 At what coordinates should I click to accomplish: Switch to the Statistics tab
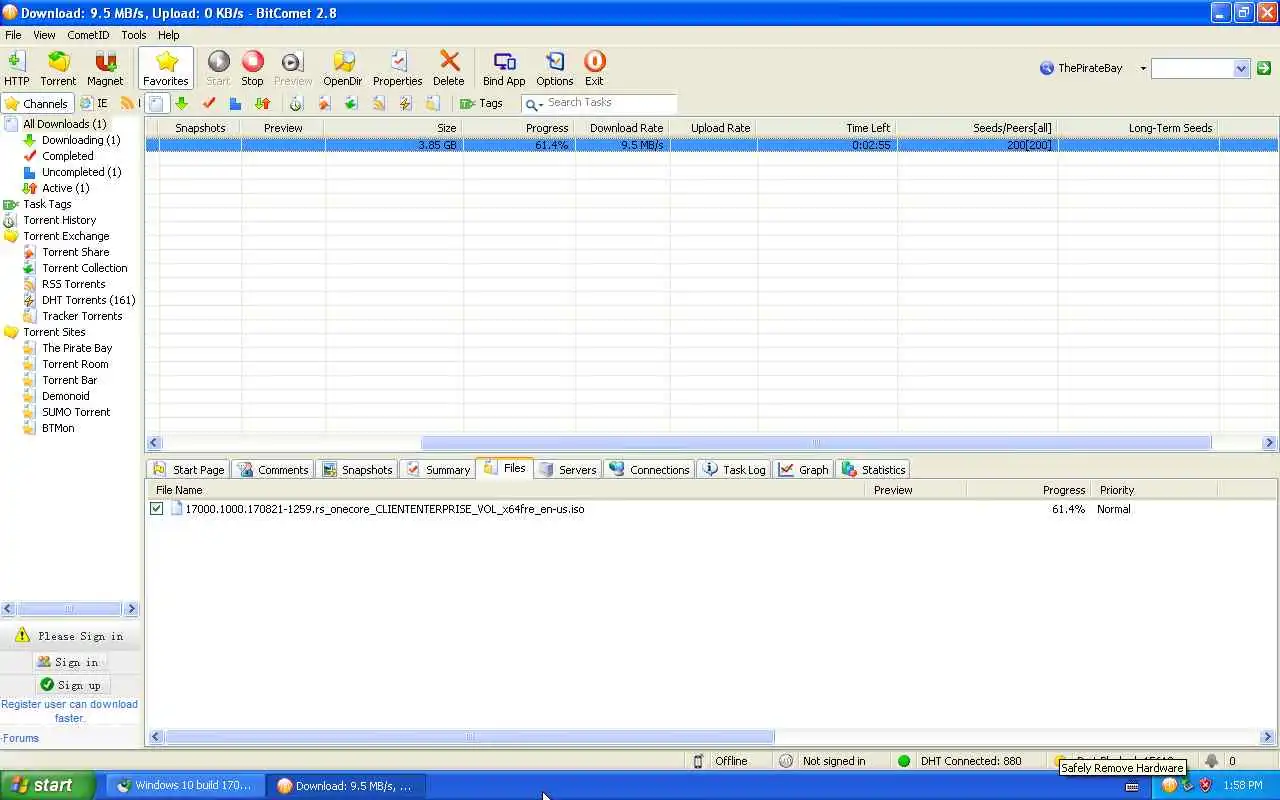coord(874,469)
